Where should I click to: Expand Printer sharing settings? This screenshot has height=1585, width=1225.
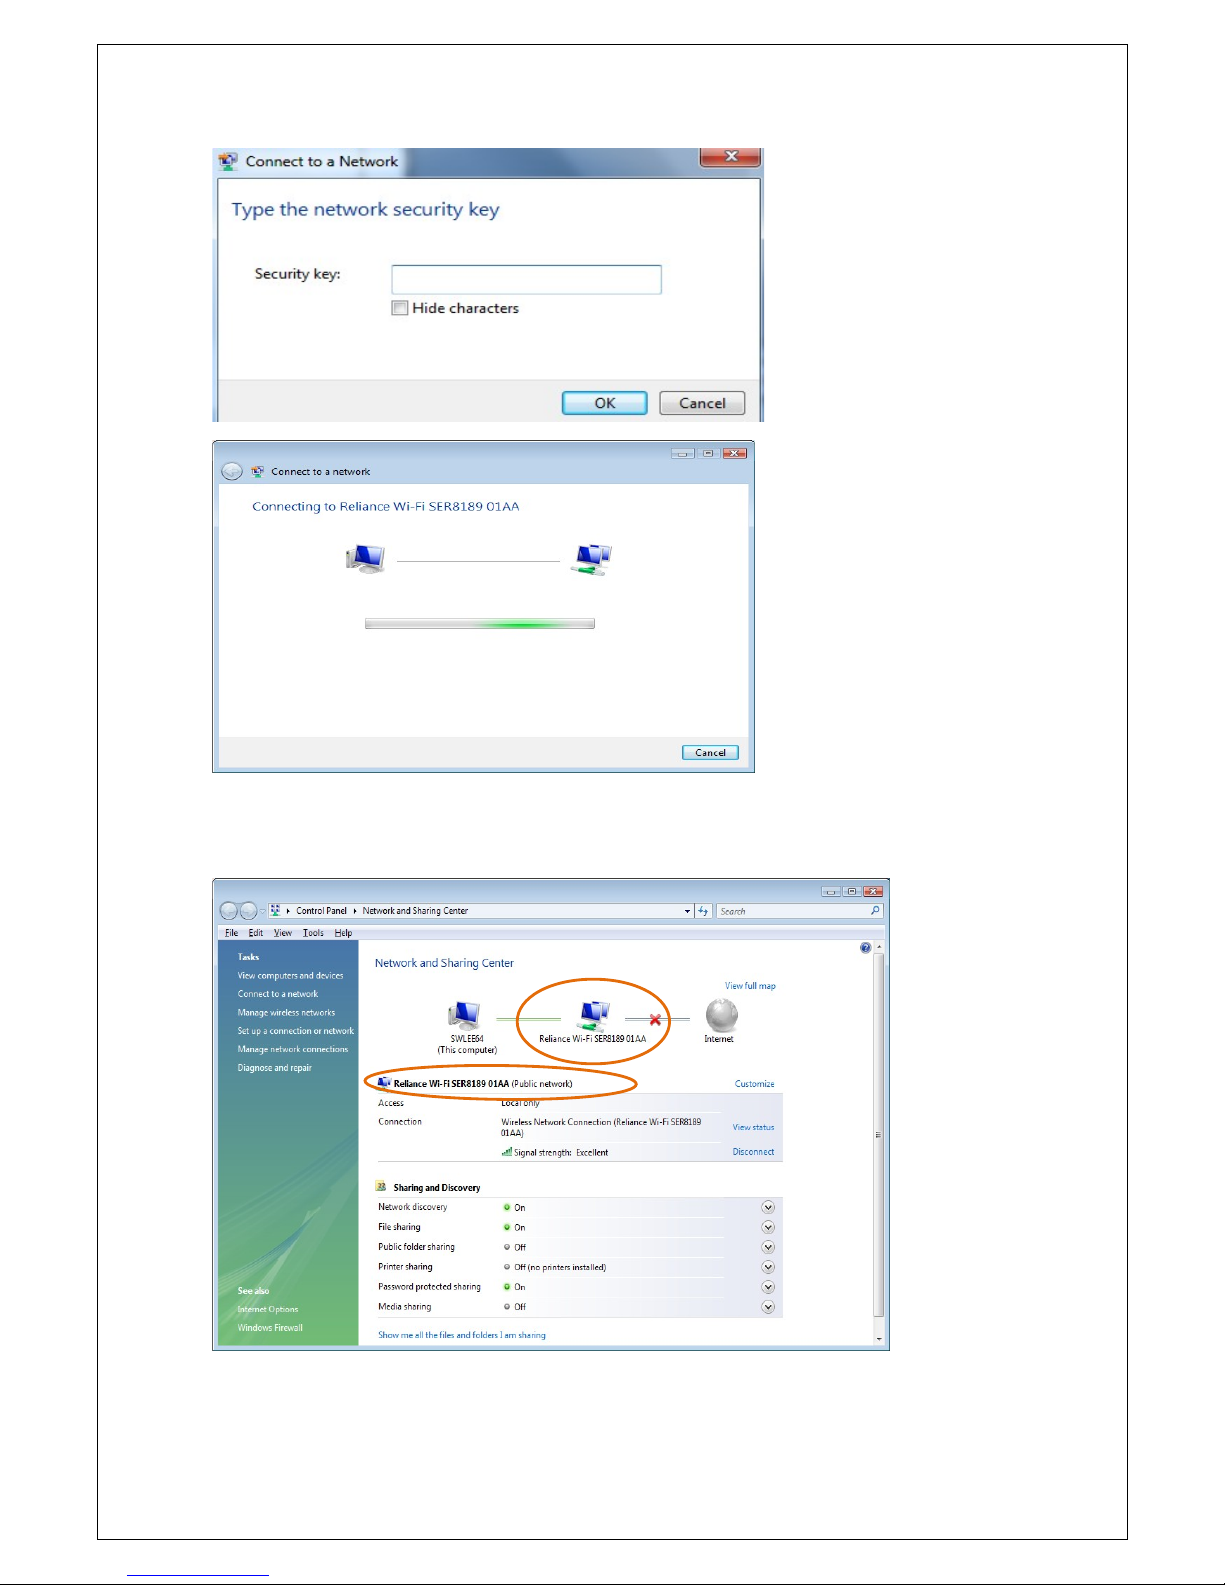pos(768,1267)
